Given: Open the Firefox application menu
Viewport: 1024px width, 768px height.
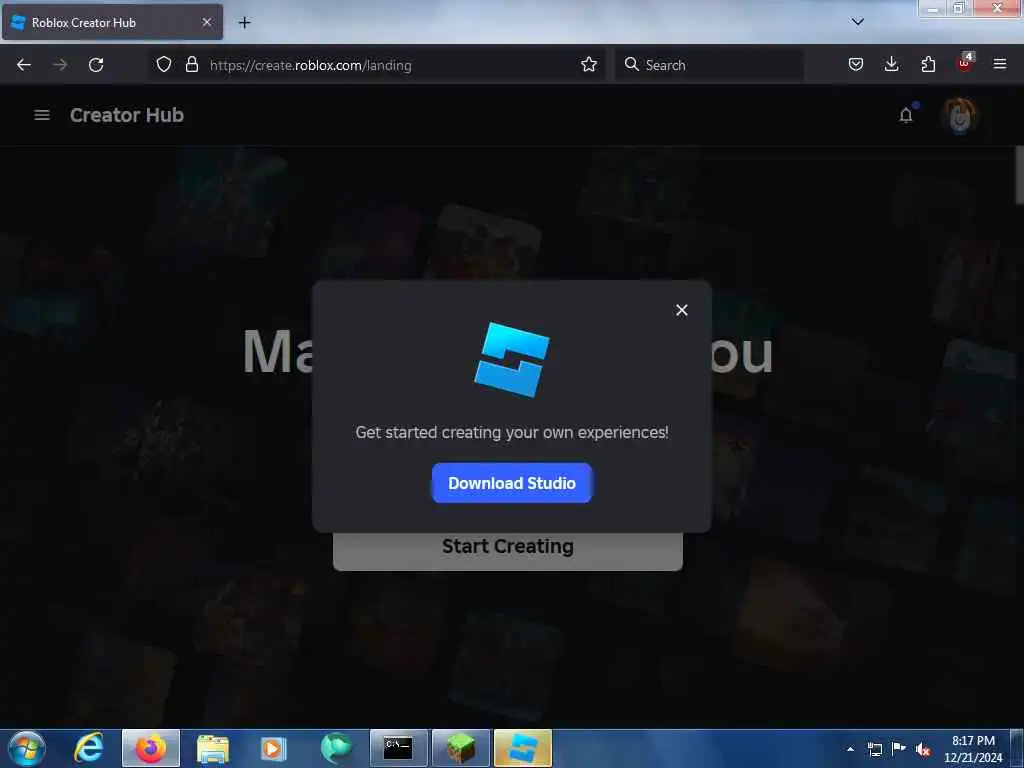Looking at the screenshot, I should pyautogui.click(x=1000, y=64).
